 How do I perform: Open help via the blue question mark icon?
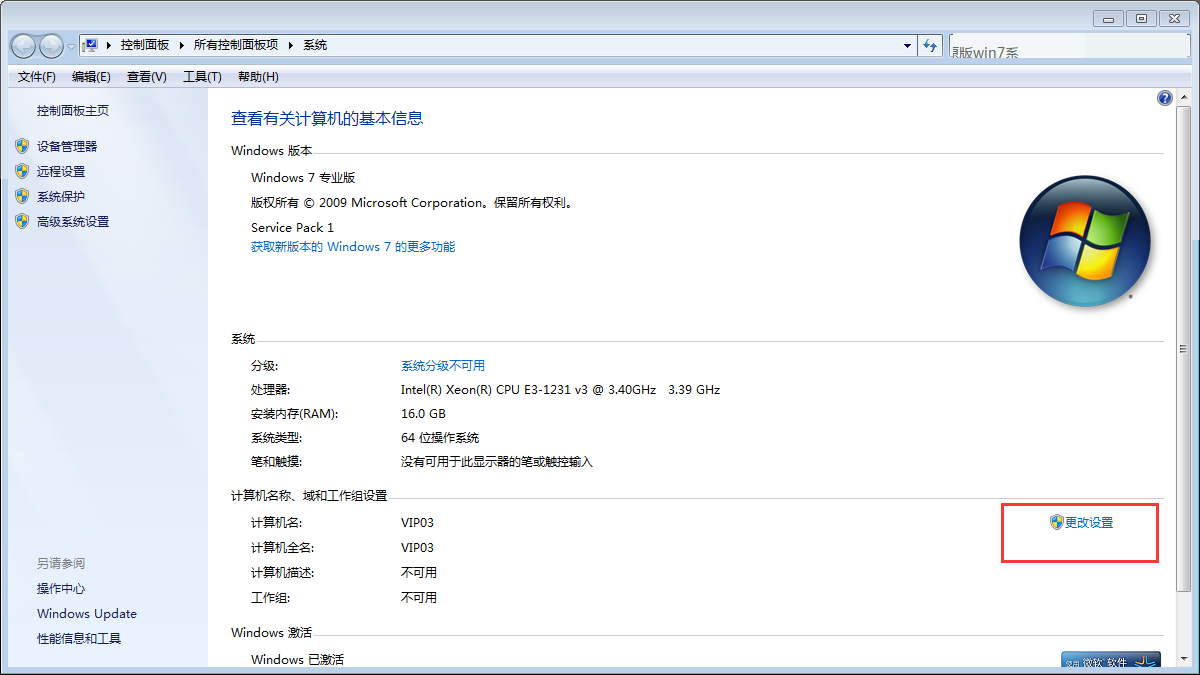[1164, 98]
